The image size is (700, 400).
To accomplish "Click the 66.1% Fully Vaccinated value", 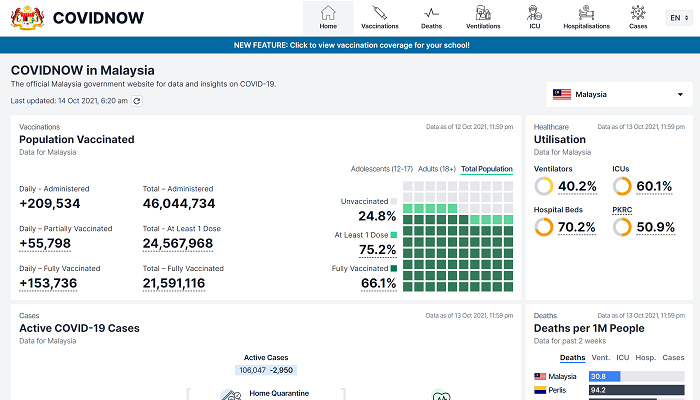I will click(379, 283).
